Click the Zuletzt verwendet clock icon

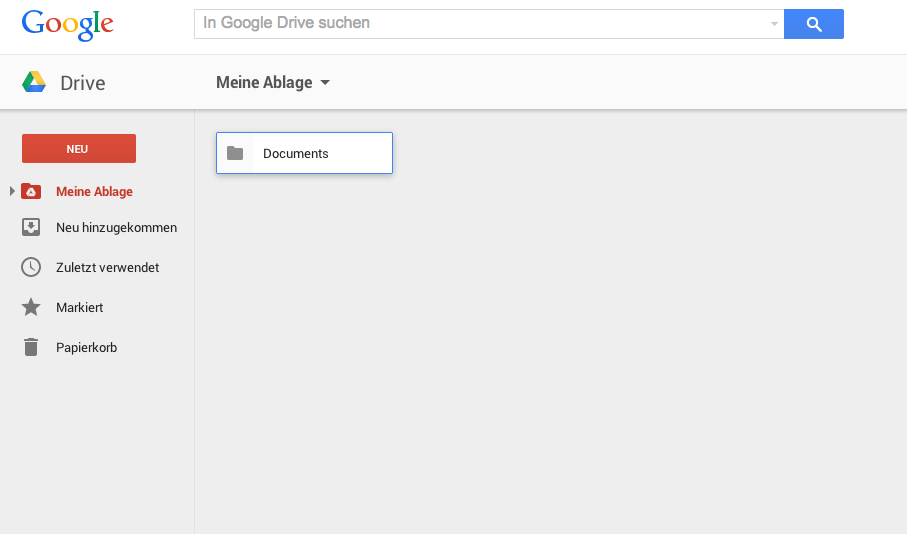31,267
